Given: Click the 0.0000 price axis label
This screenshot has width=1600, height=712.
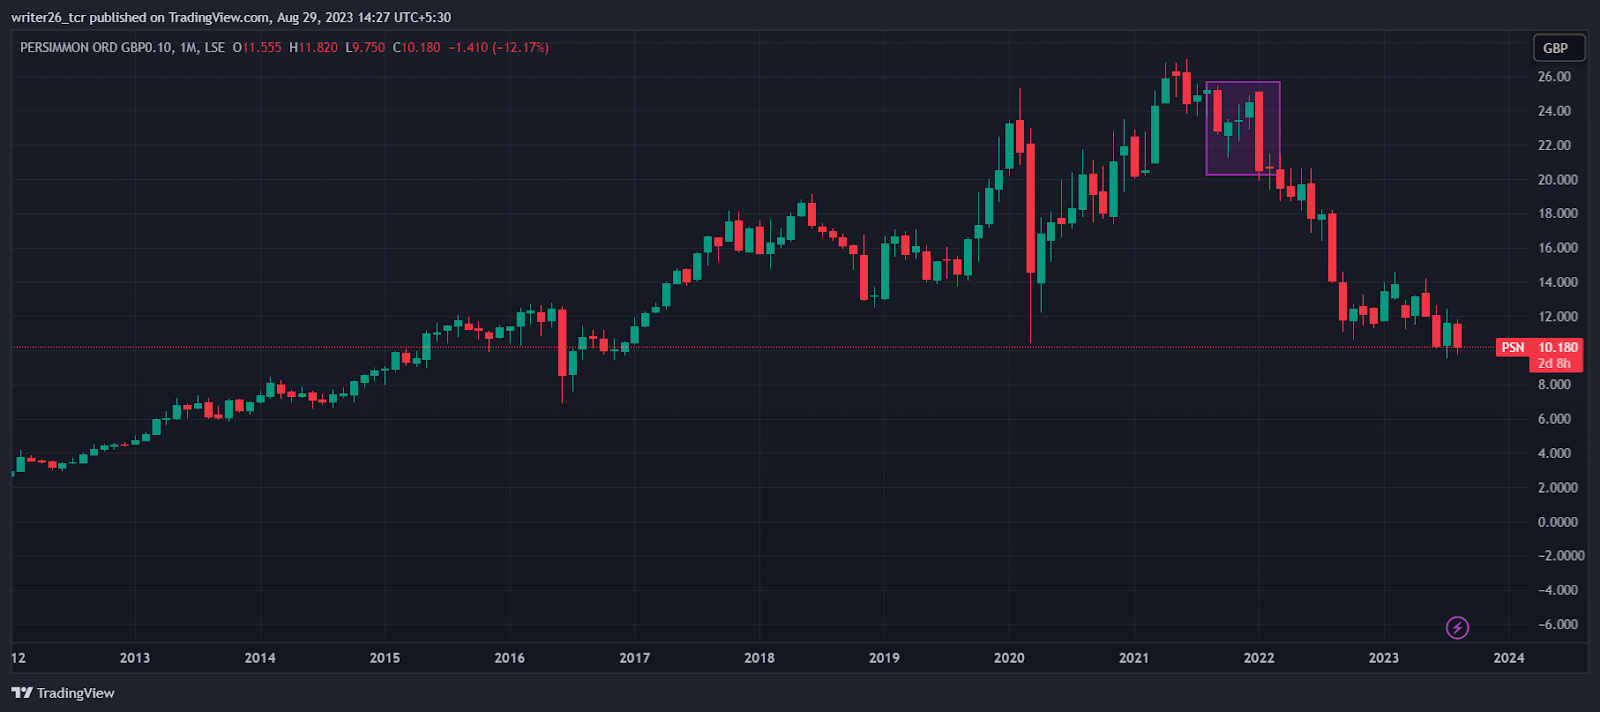Looking at the screenshot, I should (x=1558, y=522).
